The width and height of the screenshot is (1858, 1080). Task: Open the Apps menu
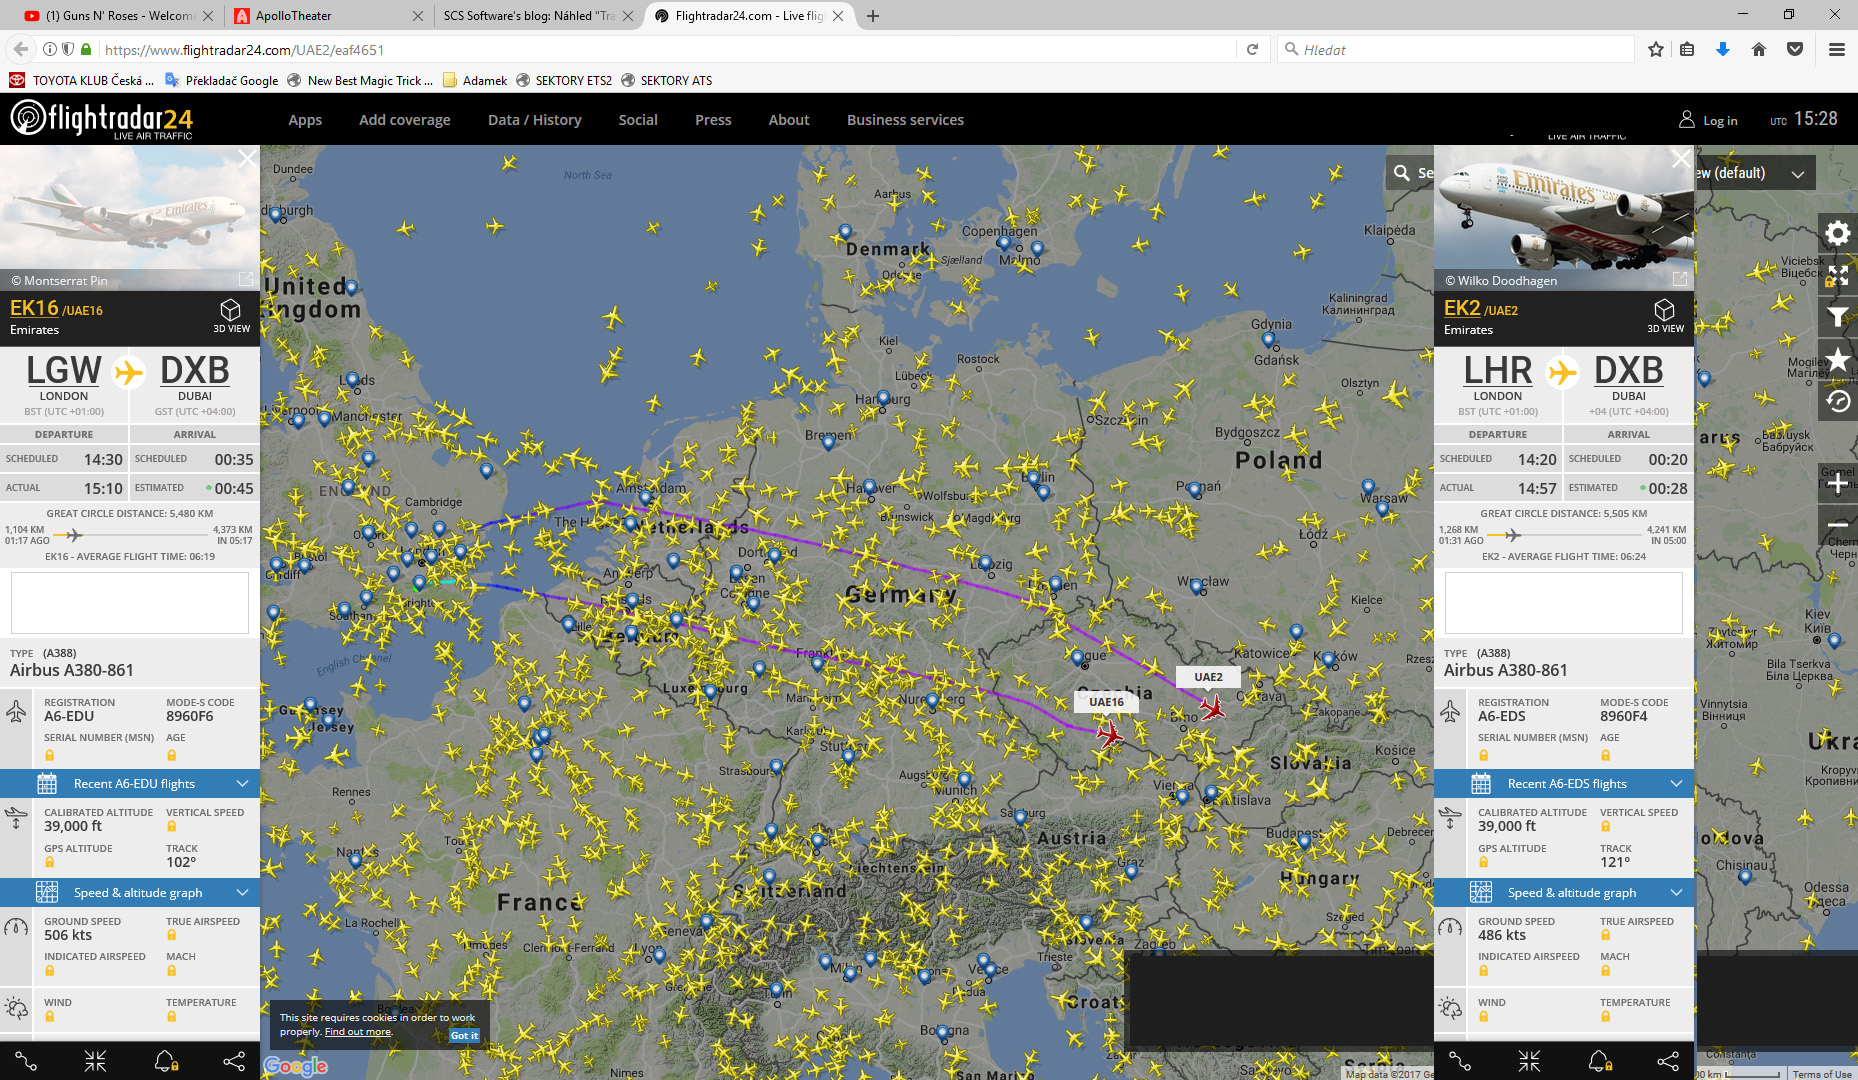coord(305,120)
